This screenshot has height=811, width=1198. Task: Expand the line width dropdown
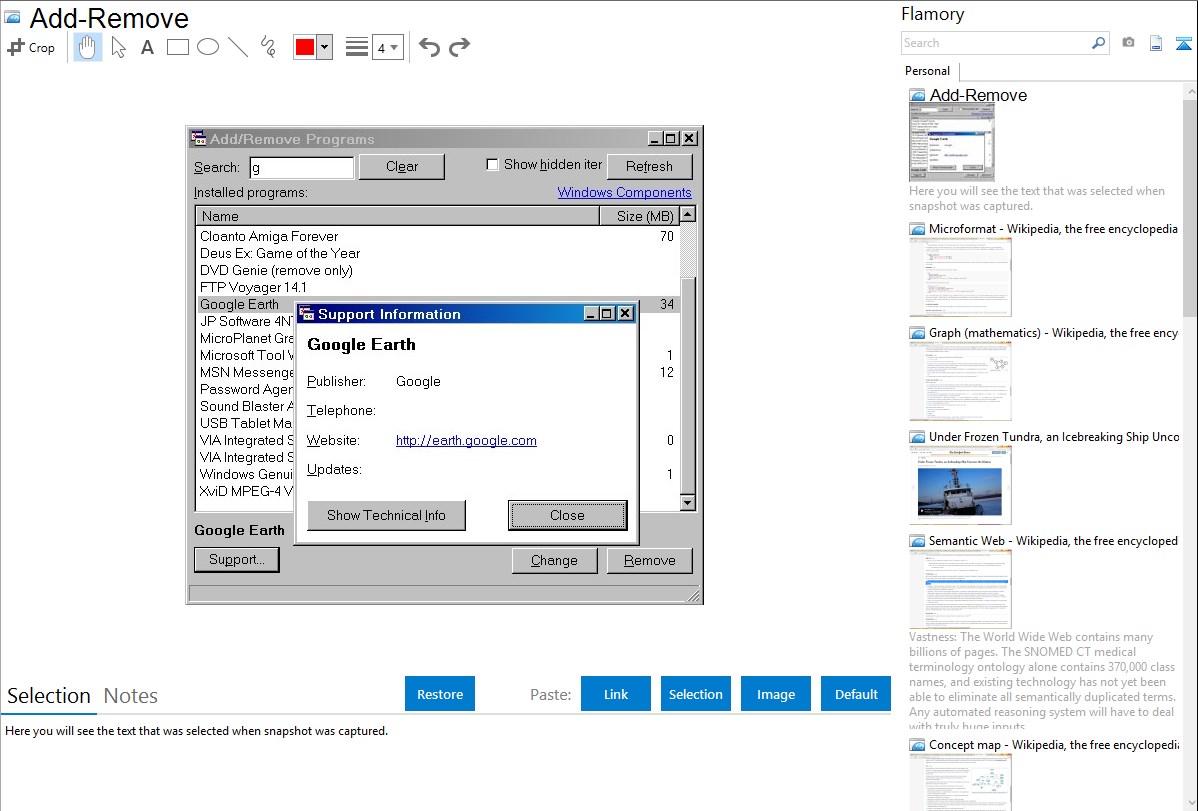pos(388,47)
